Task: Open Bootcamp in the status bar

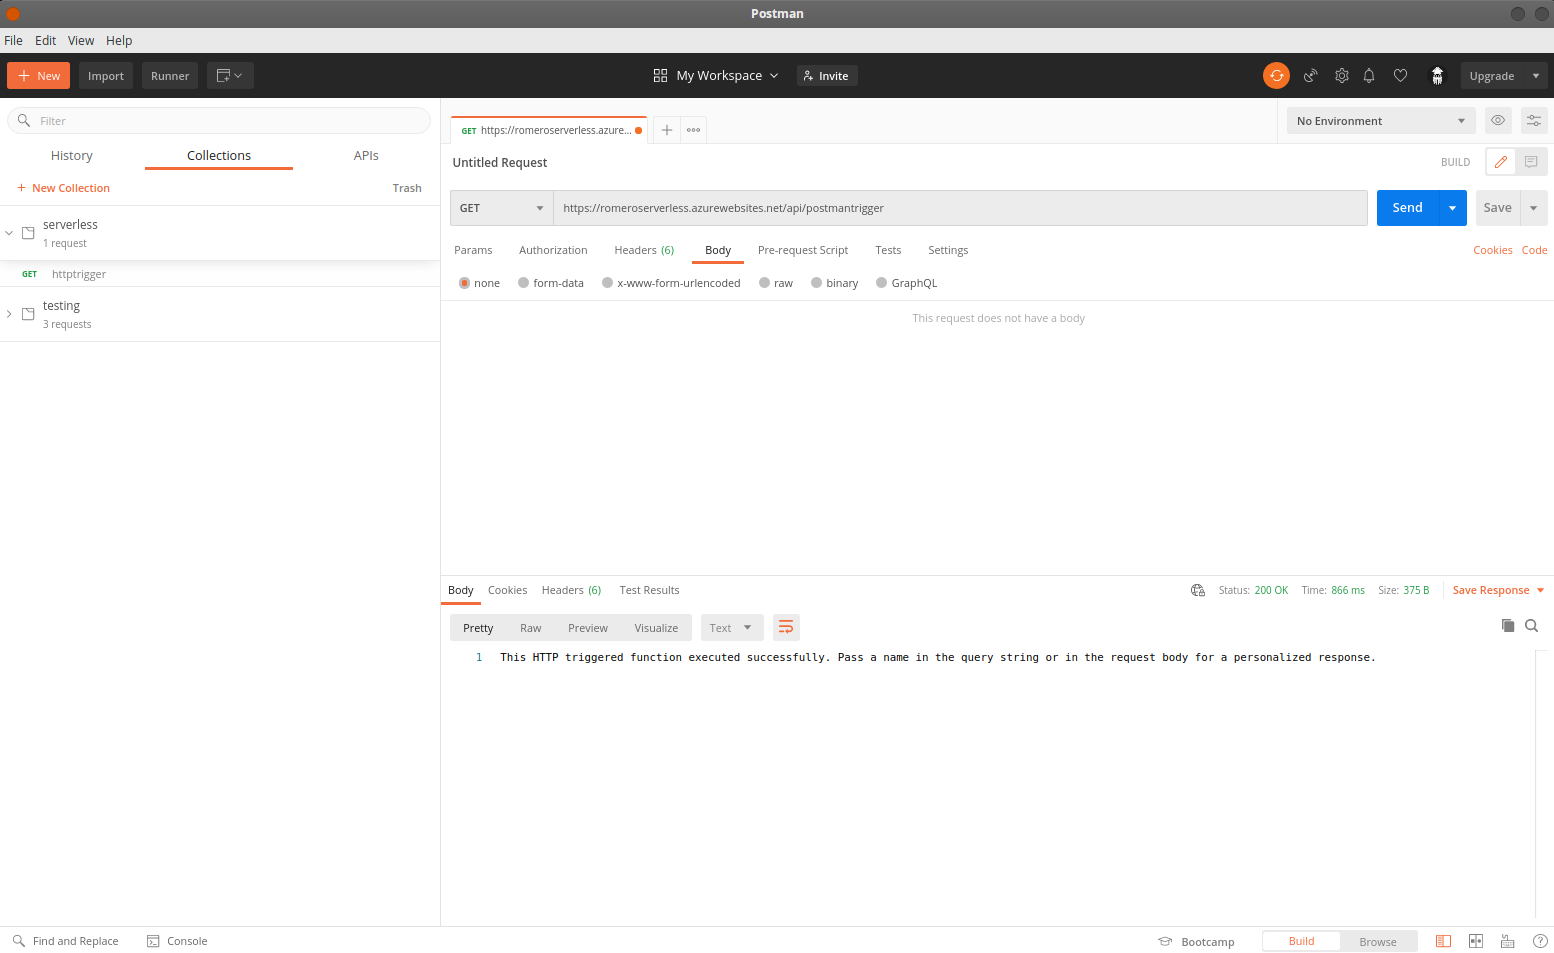Action: point(1196,942)
